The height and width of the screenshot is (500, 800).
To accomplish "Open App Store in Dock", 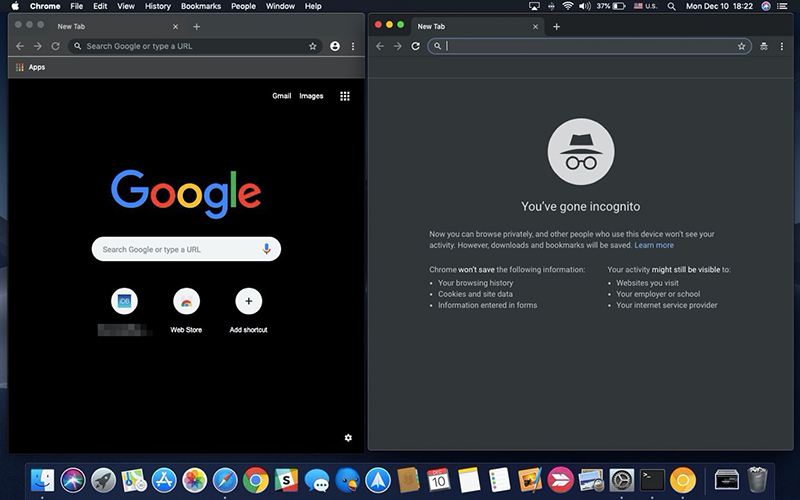I will (x=164, y=480).
